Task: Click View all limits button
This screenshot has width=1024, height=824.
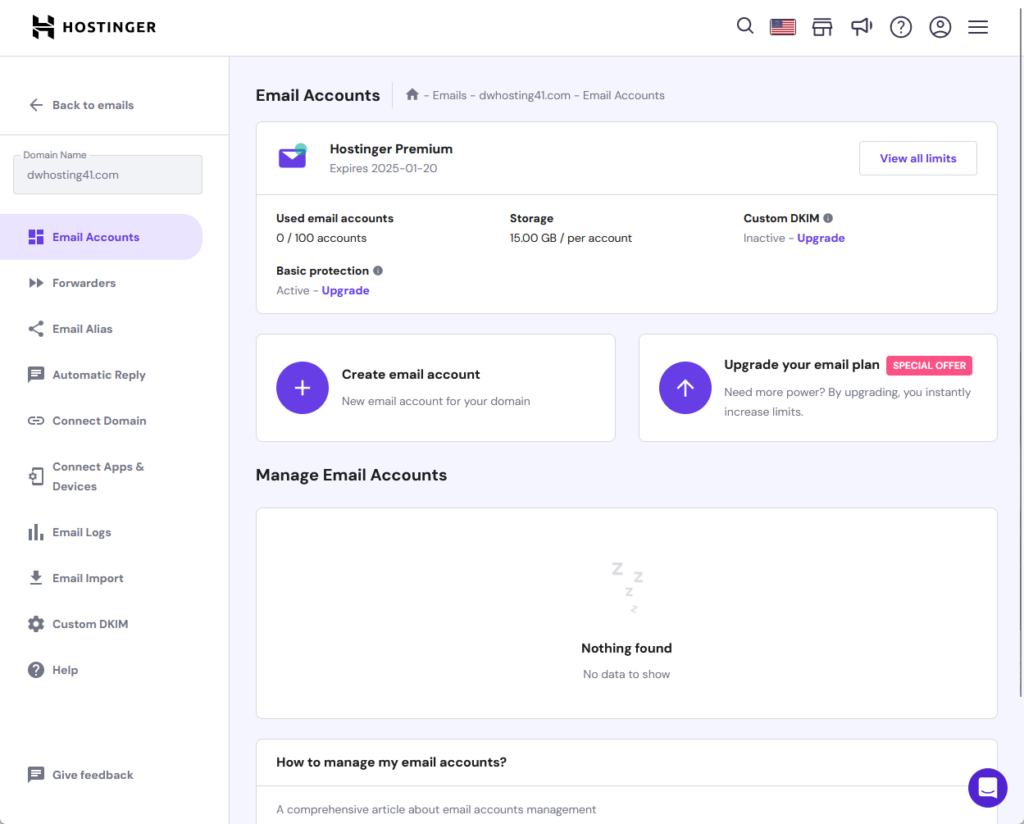Action: (918, 158)
